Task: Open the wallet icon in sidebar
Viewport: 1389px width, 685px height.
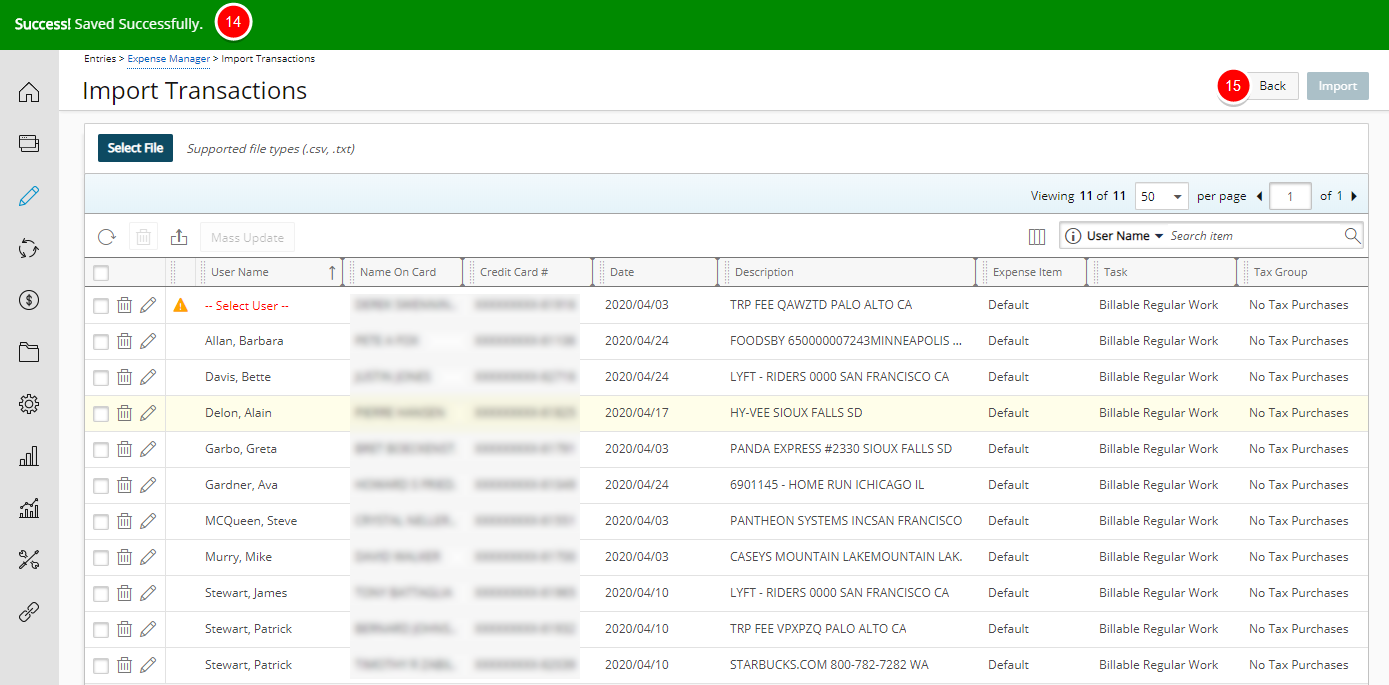Action: click(29, 143)
